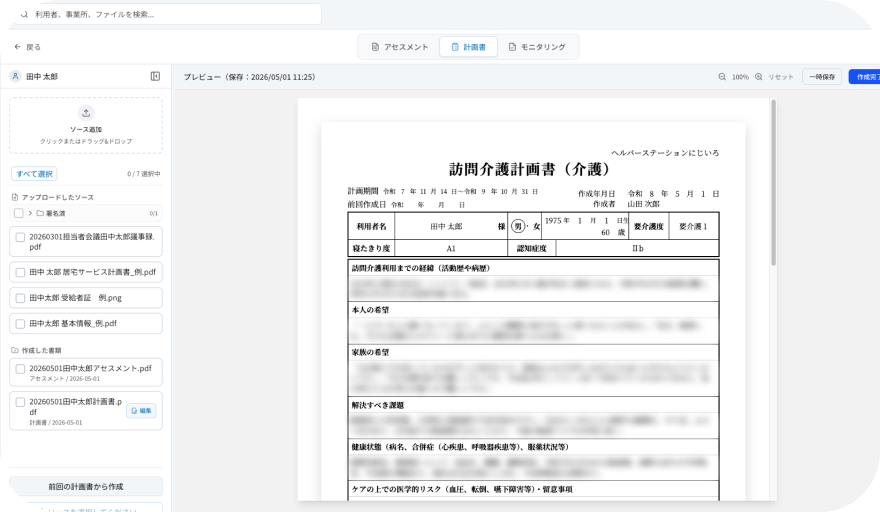Screen dimensions: 880x512
Task: Click file name 田中太郎 基本情報_例.pdf
Action: point(73,324)
